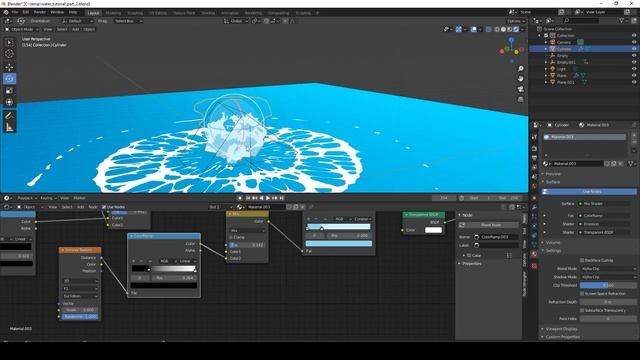This screenshot has height=360, width=640.
Task: Open the Blend Mode dropdown
Action: (608, 269)
